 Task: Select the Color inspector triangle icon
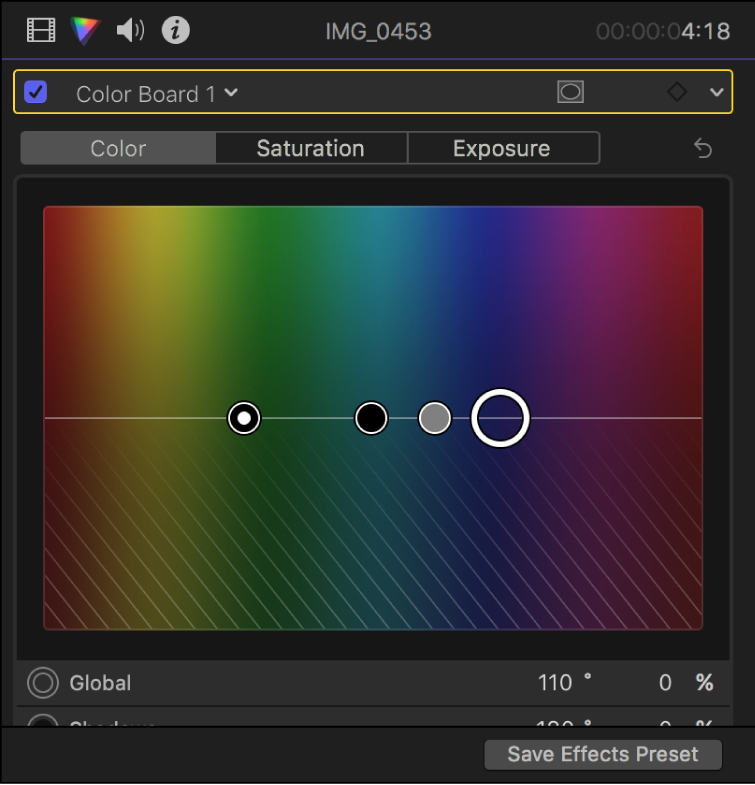86,31
